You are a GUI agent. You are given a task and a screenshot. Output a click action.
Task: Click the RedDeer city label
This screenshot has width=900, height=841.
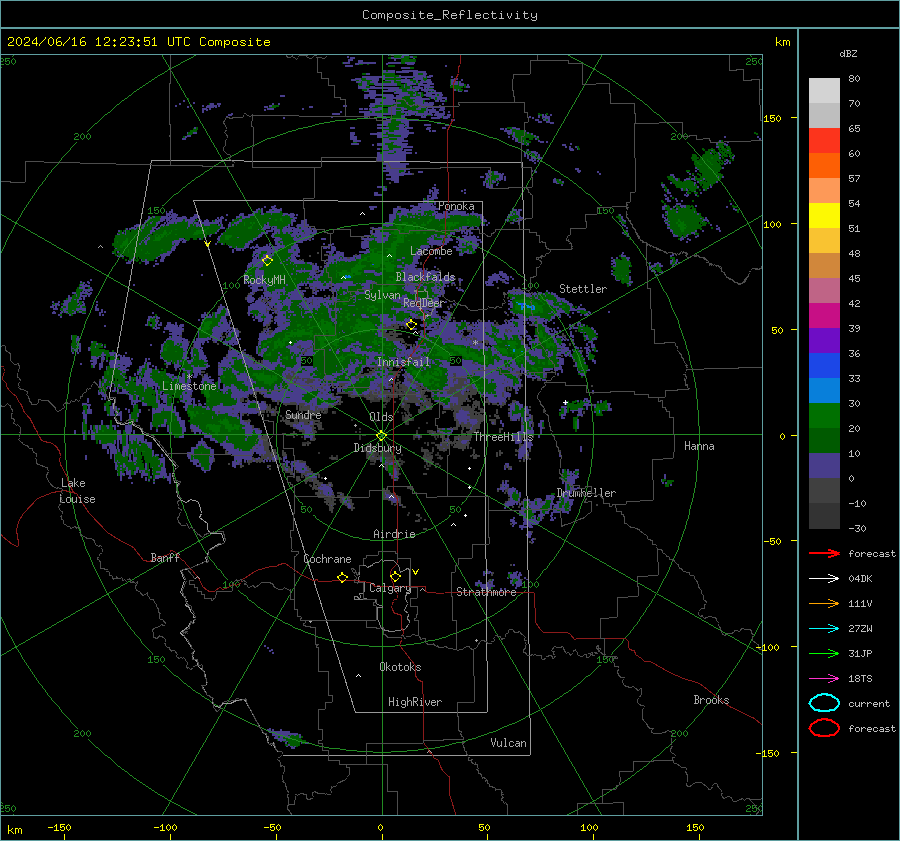click(423, 303)
